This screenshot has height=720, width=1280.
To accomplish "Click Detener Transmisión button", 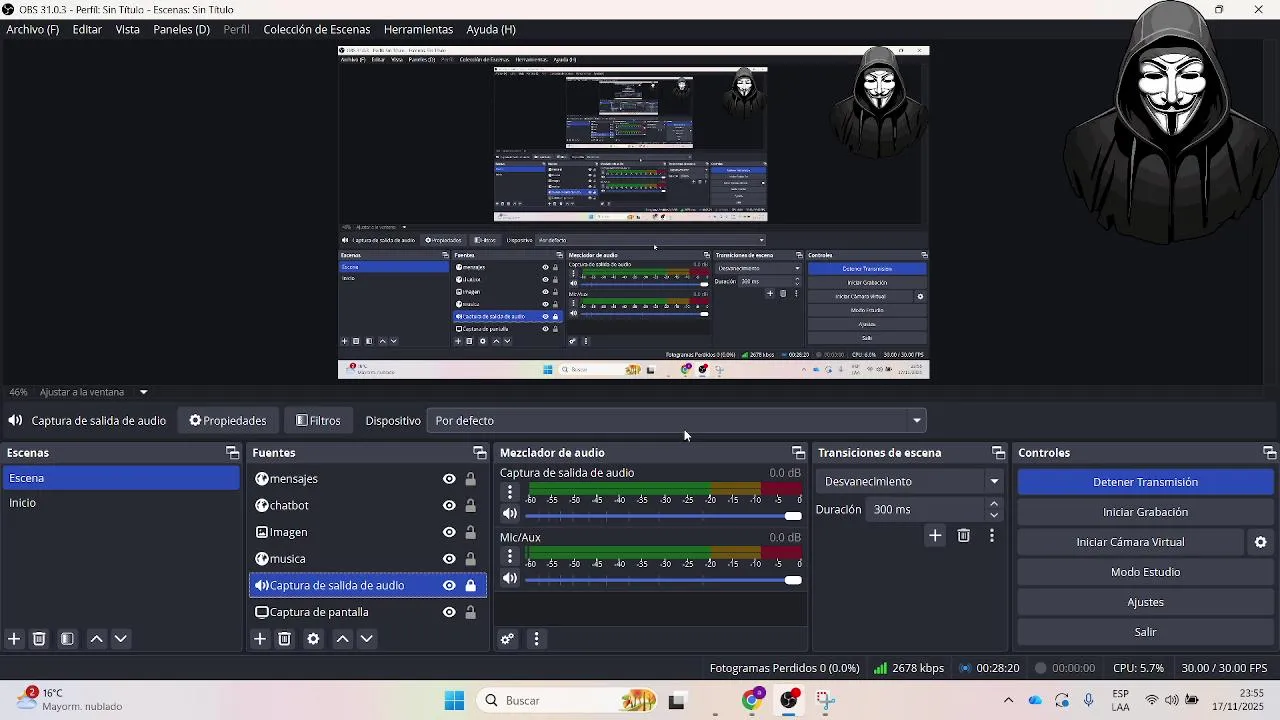I will pyautogui.click(x=1145, y=482).
